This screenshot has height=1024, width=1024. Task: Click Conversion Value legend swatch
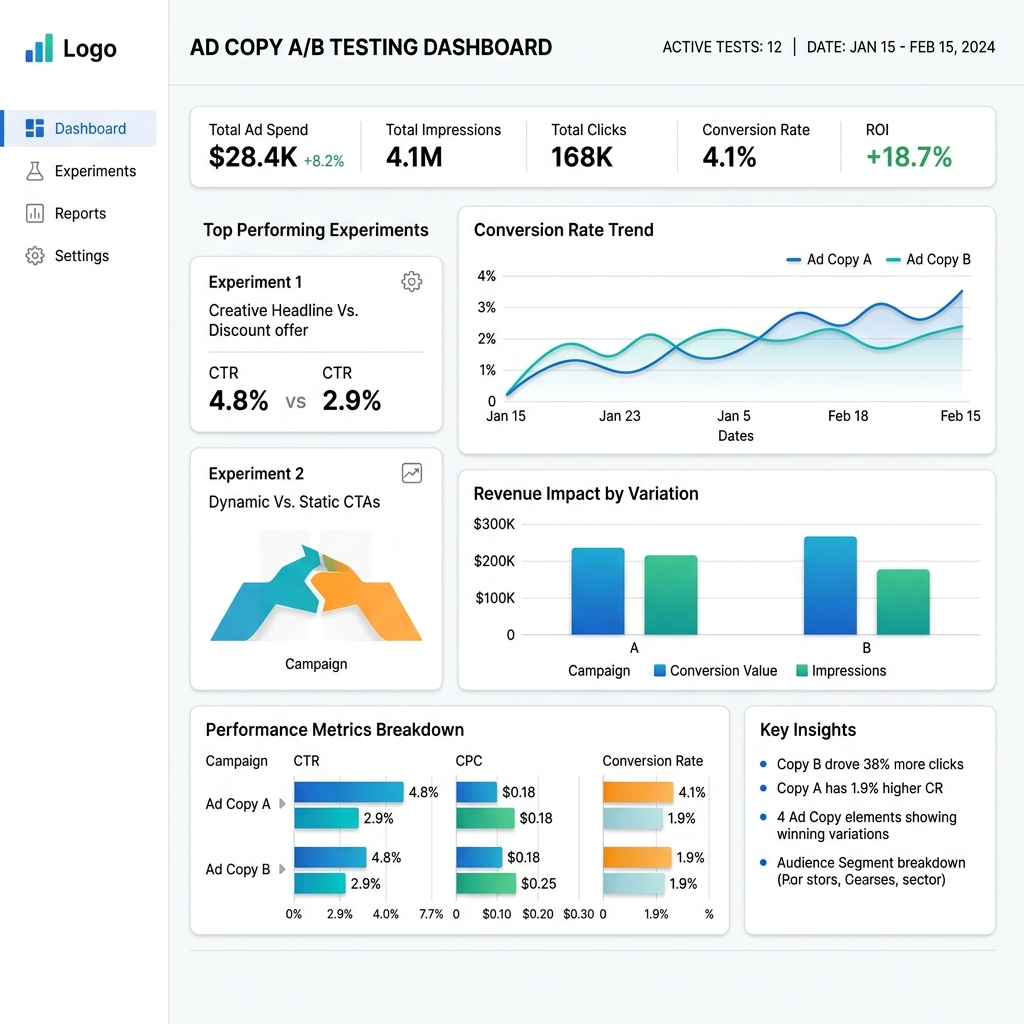(660, 670)
